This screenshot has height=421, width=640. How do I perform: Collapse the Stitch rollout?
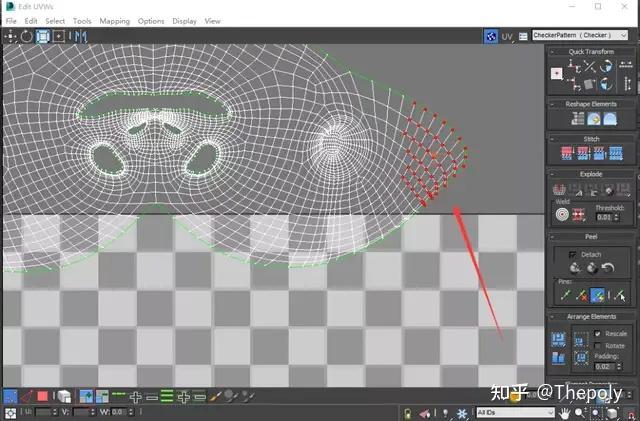click(x=552, y=139)
